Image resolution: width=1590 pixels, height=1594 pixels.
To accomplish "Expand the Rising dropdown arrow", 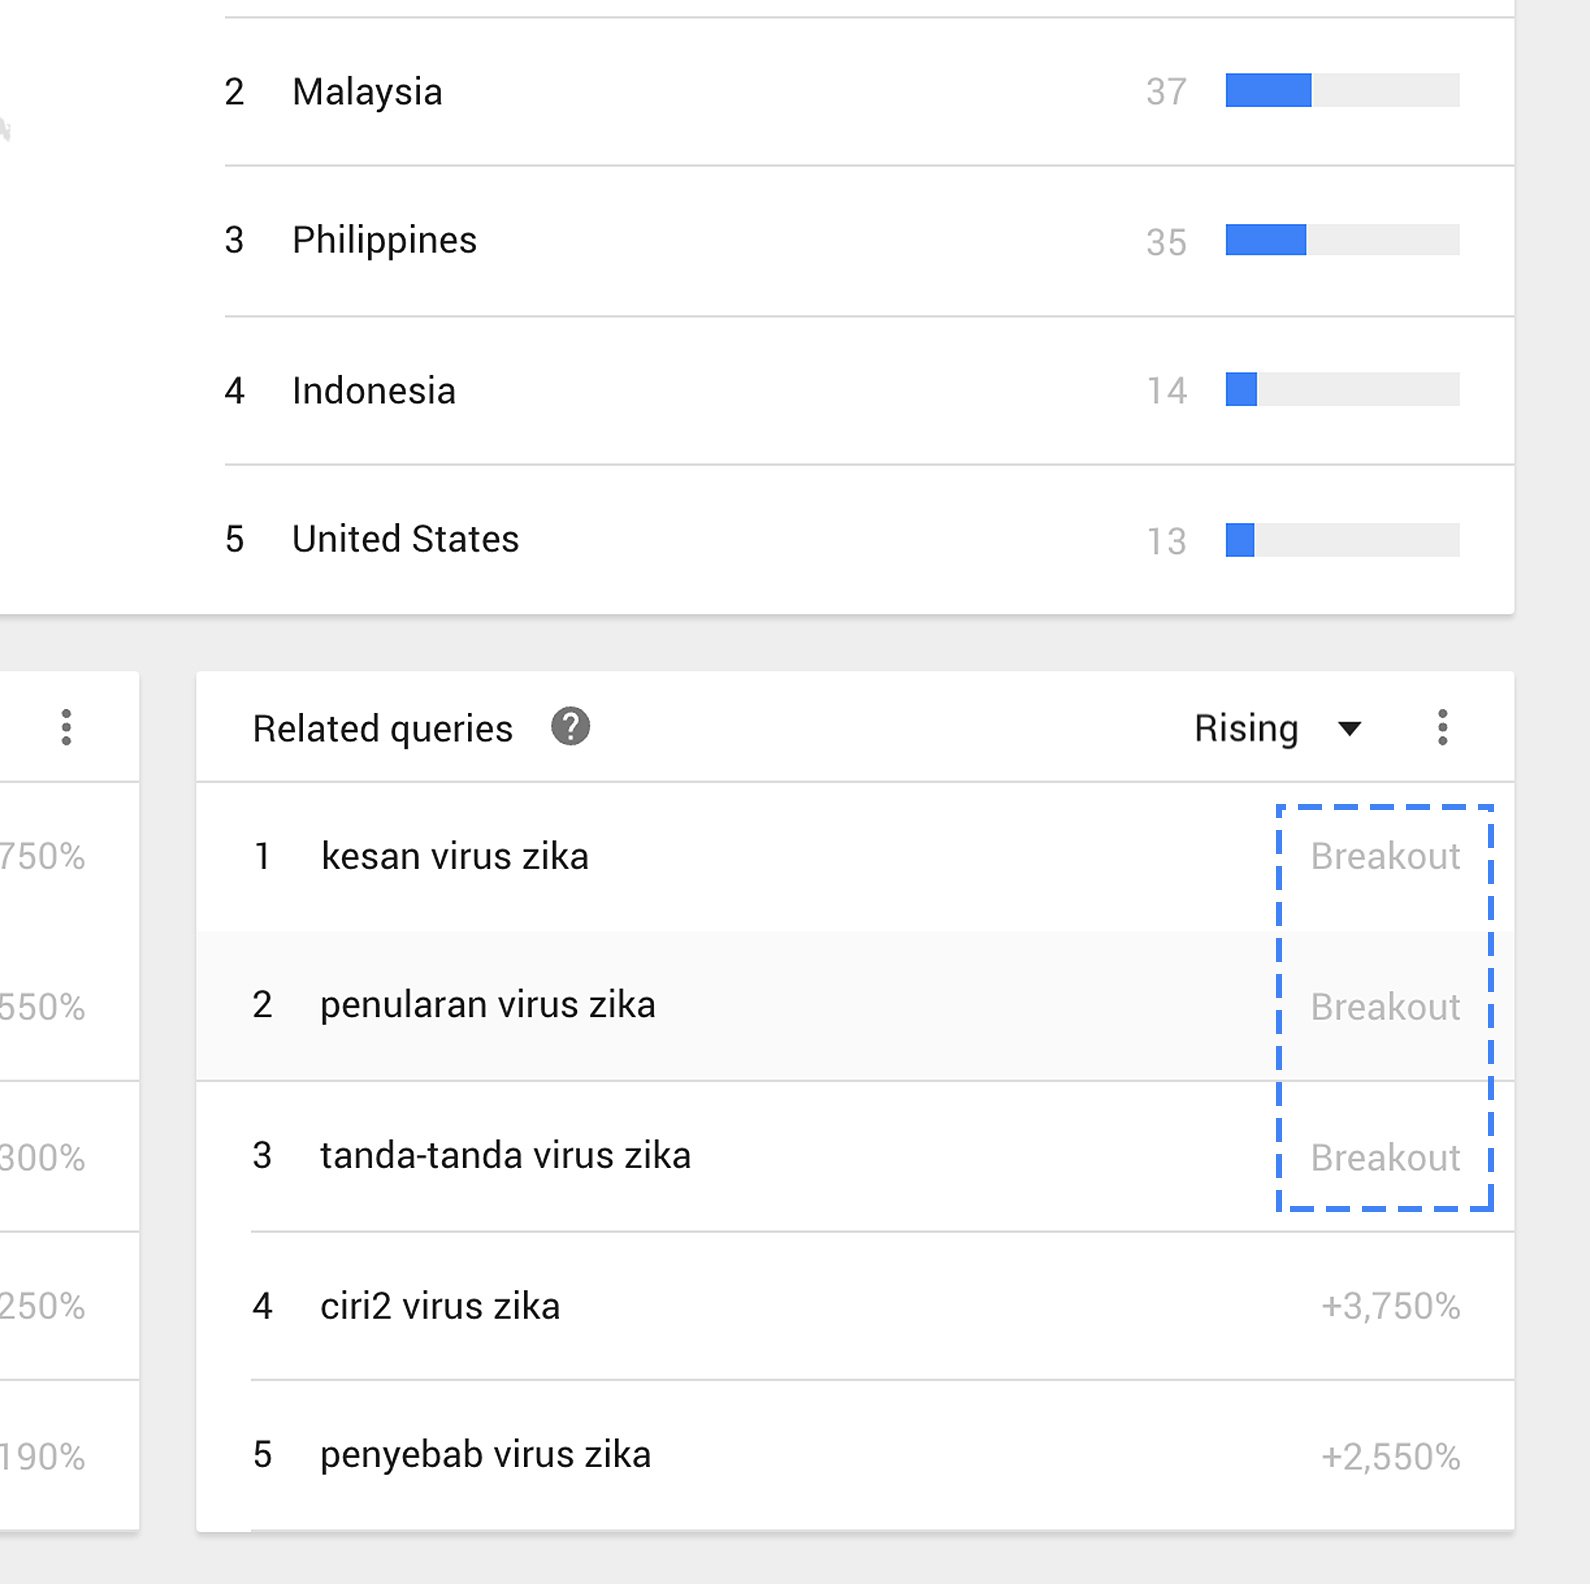I will [1349, 729].
